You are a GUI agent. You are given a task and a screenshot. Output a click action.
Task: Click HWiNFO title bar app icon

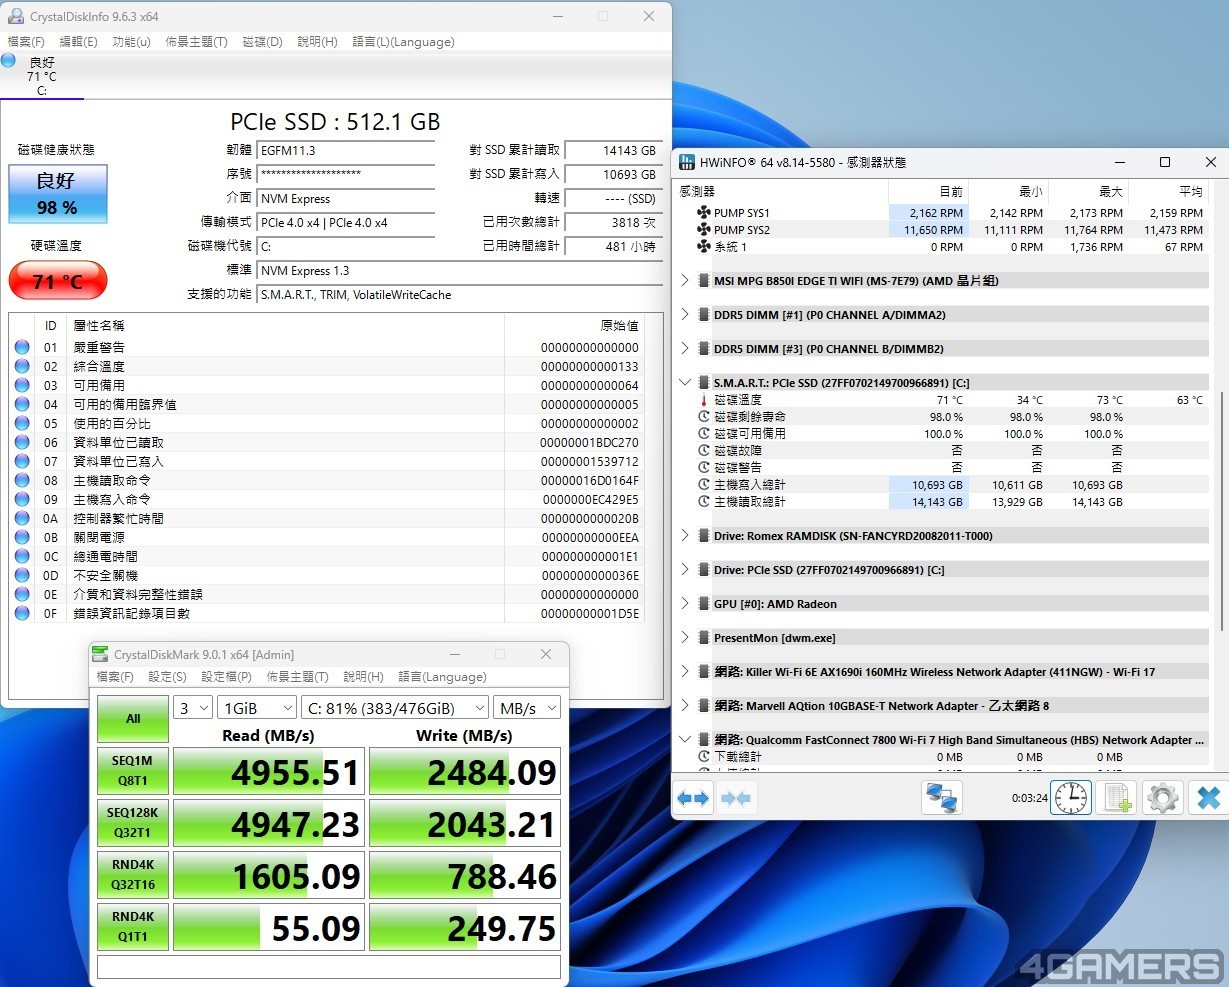pos(687,162)
